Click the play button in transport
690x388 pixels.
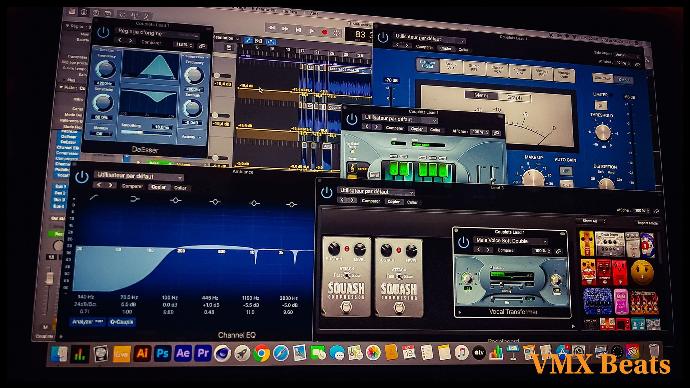click(x=312, y=31)
